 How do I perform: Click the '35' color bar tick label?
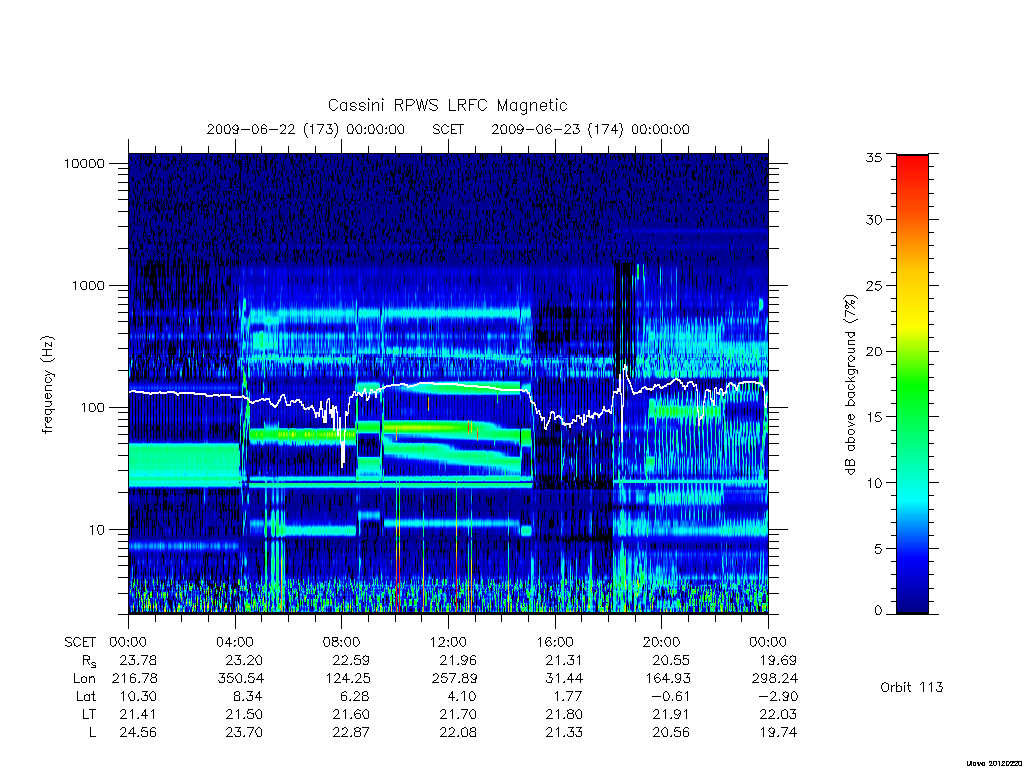tap(874, 157)
